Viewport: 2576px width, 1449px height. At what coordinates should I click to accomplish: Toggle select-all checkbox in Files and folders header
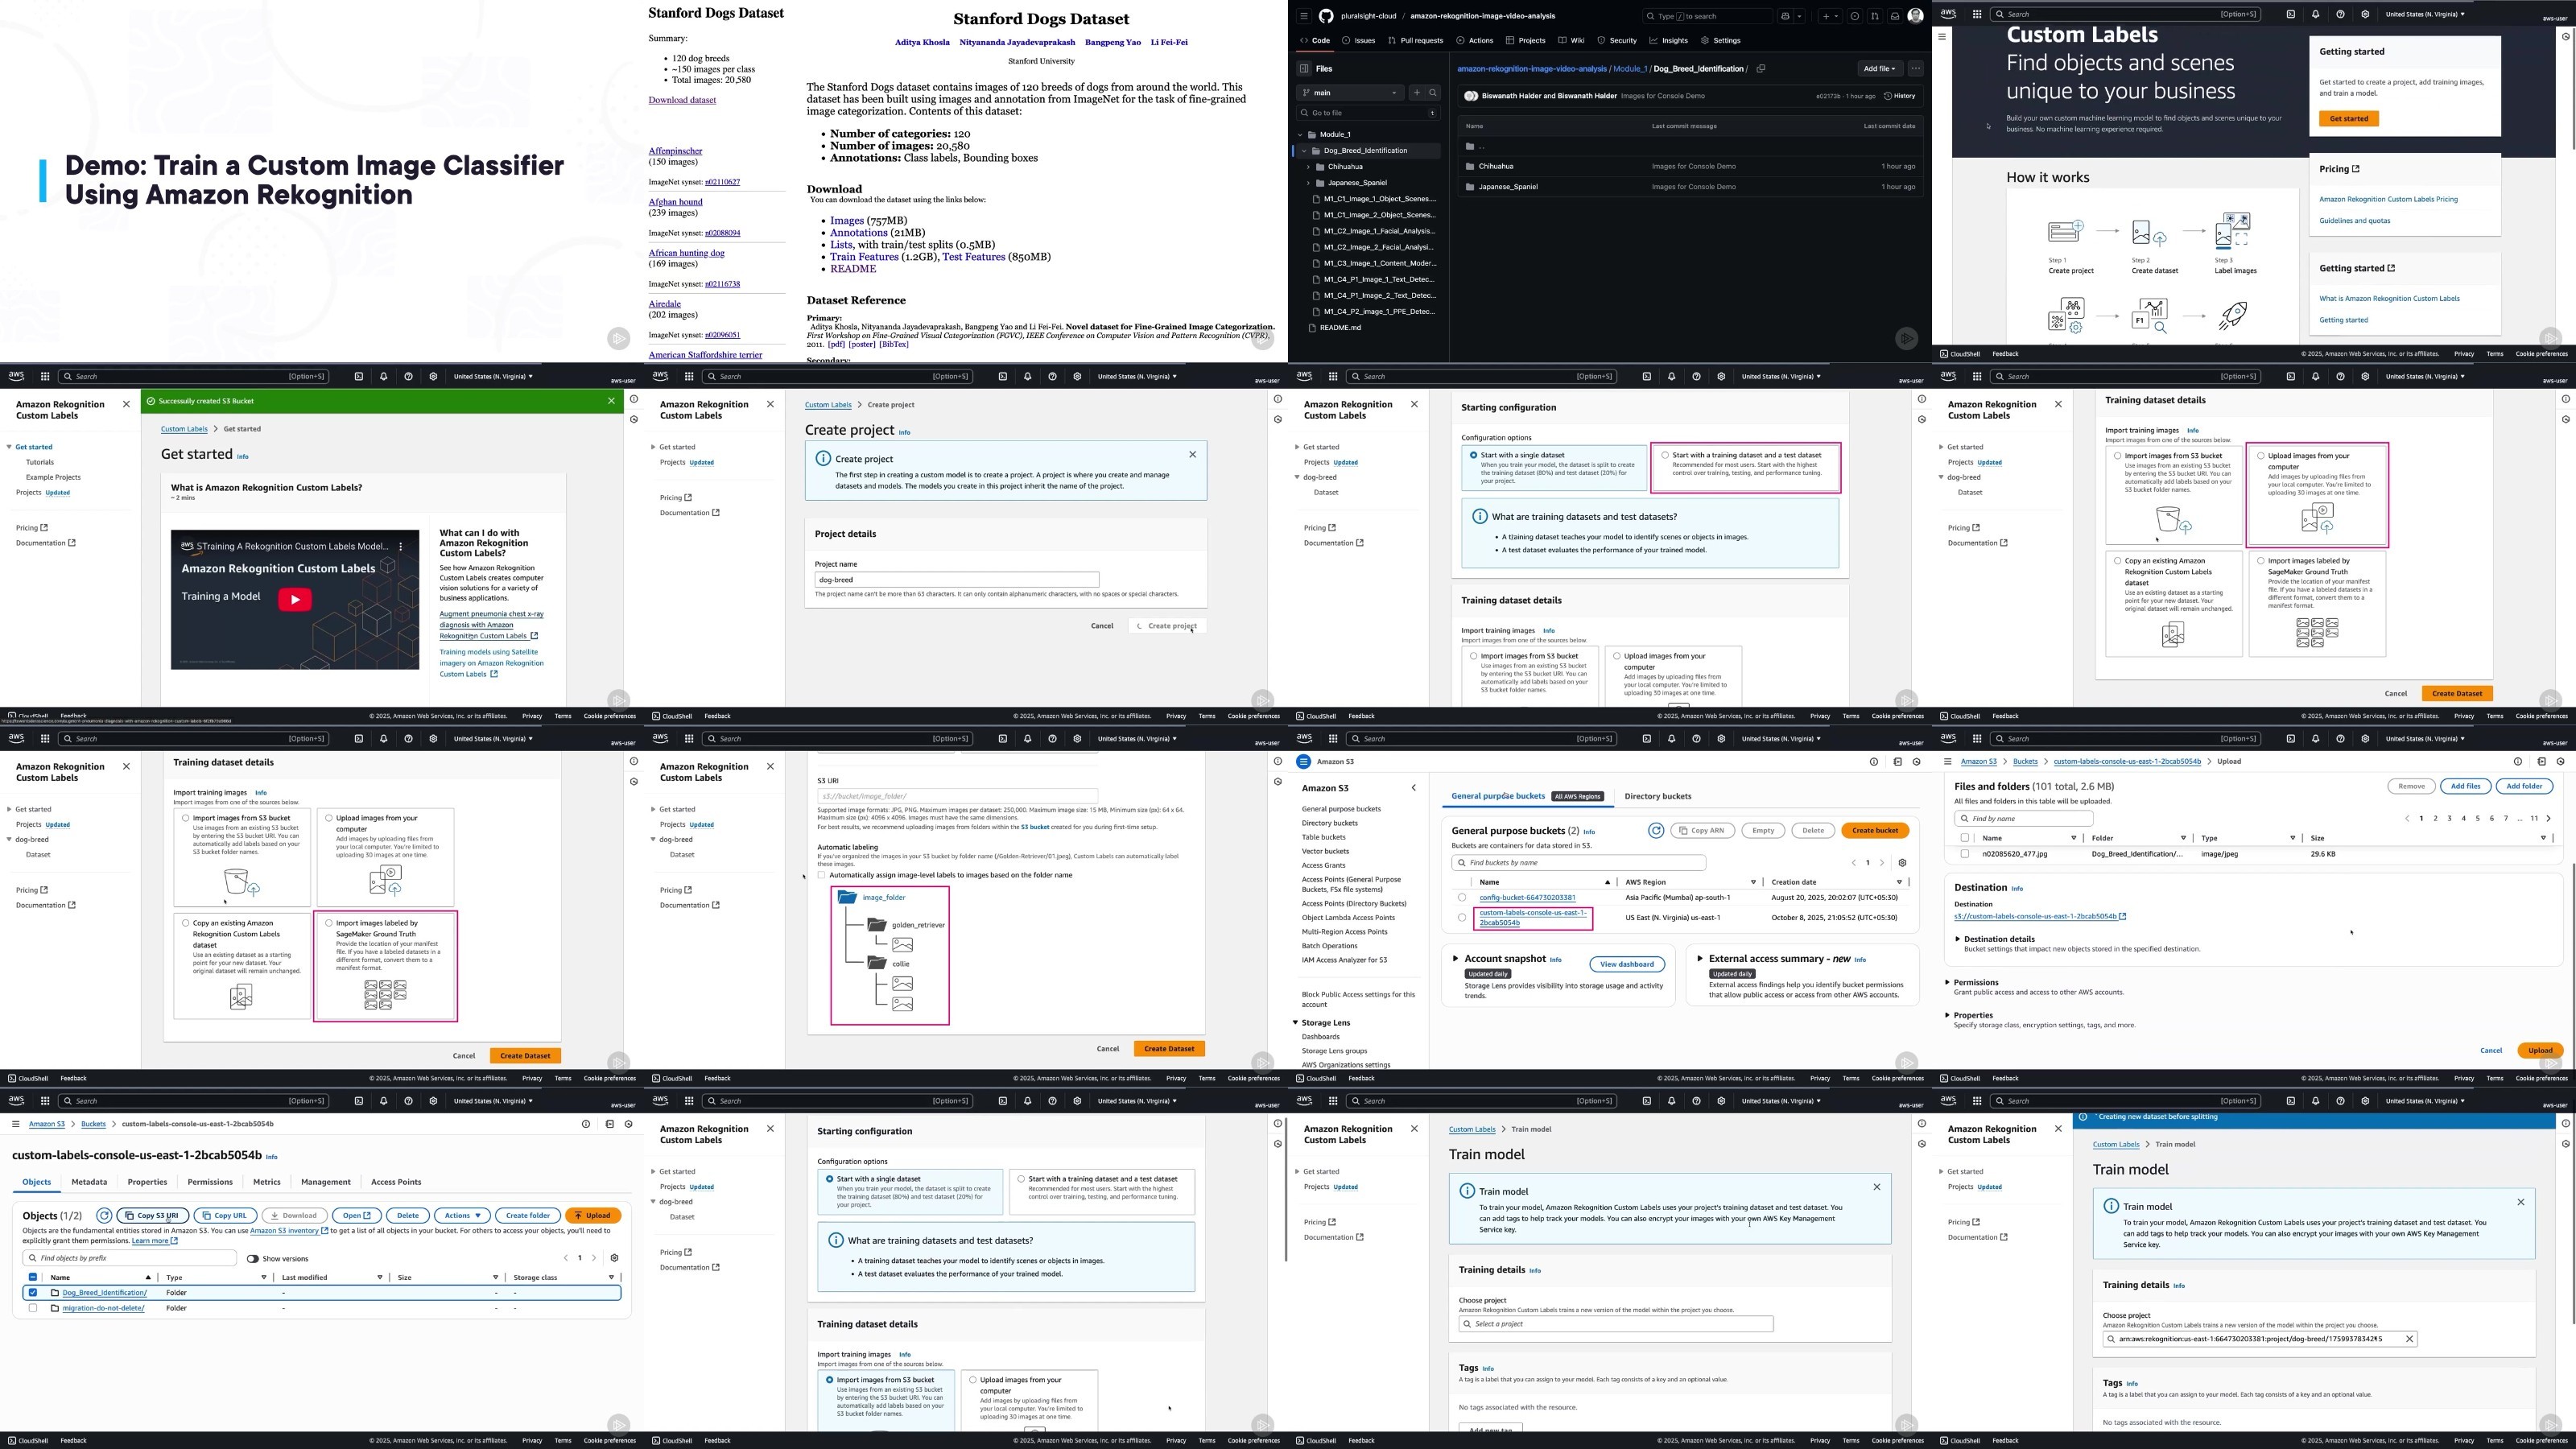tap(1965, 838)
